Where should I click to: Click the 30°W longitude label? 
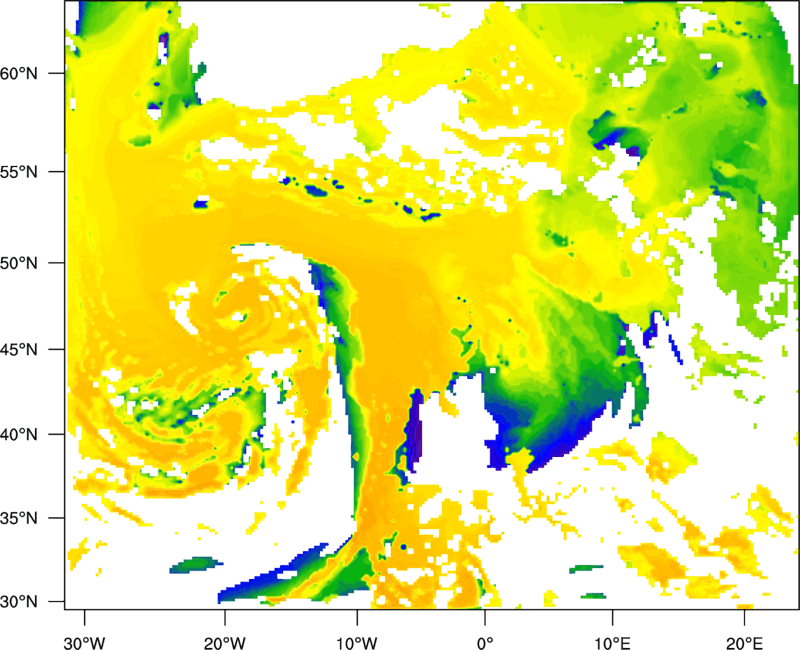(84, 643)
